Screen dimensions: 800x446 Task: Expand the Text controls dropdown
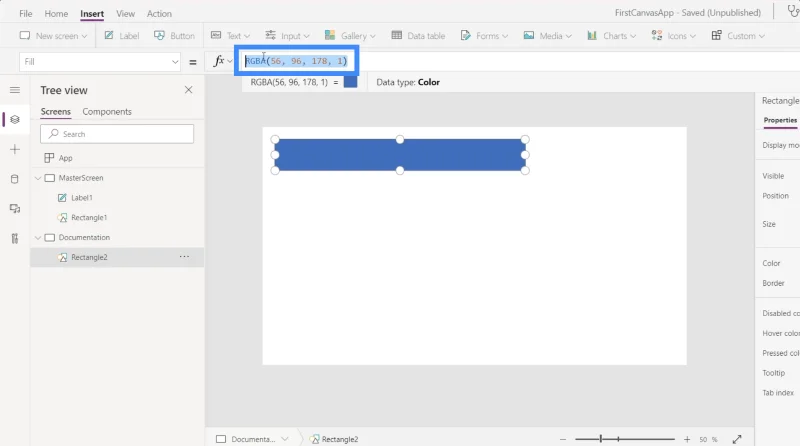click(230, 36)
